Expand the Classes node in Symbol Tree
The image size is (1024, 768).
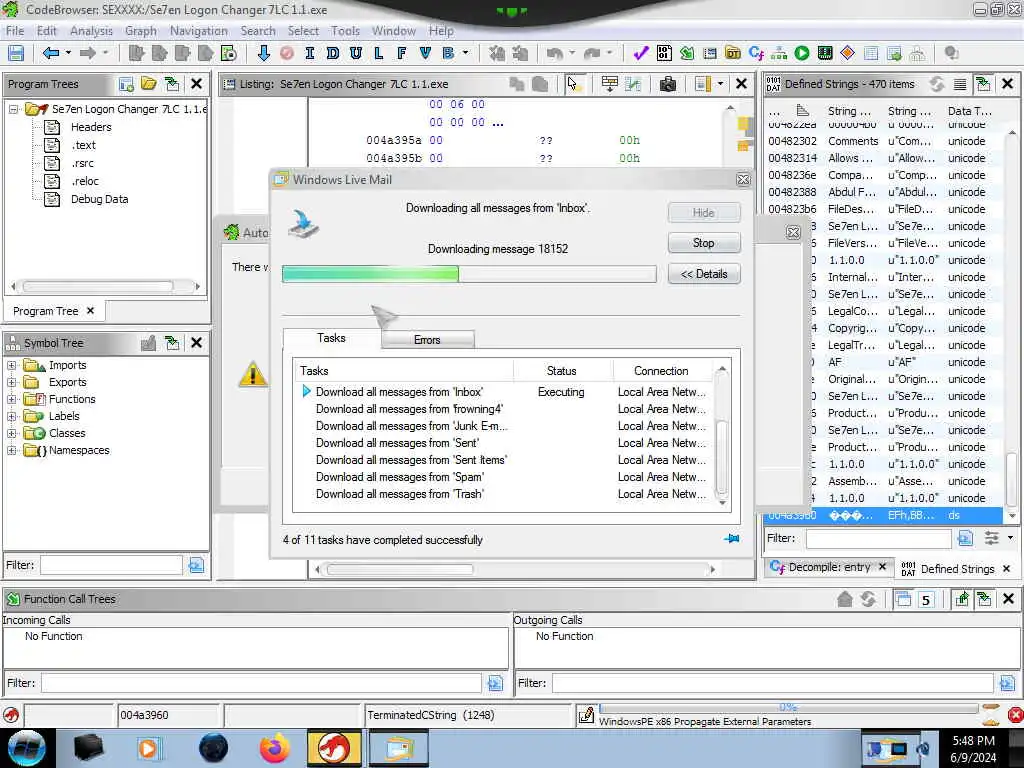click(12, 434)
